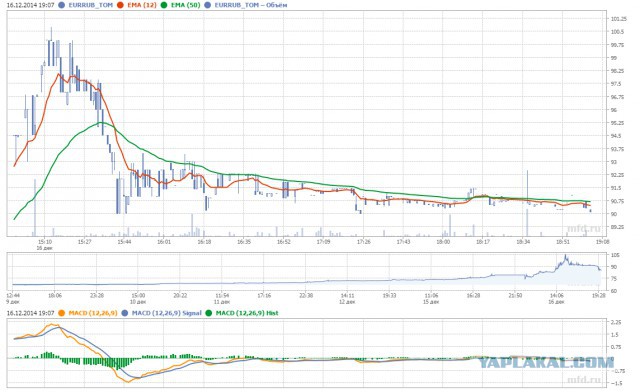Click the blue MACD Signal legend dot
Screen dimensions: 640x392
coord(125,313)
